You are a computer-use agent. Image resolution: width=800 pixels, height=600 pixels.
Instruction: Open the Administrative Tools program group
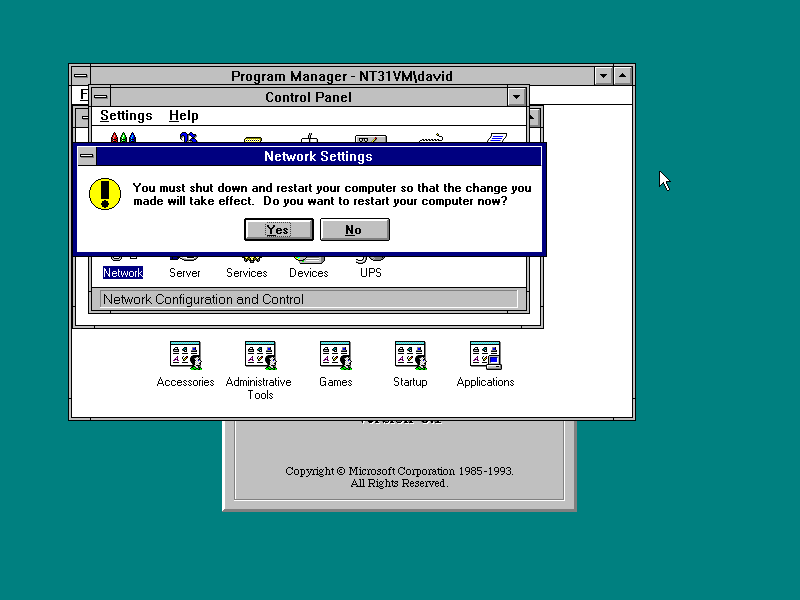click(x=260, y=355)
